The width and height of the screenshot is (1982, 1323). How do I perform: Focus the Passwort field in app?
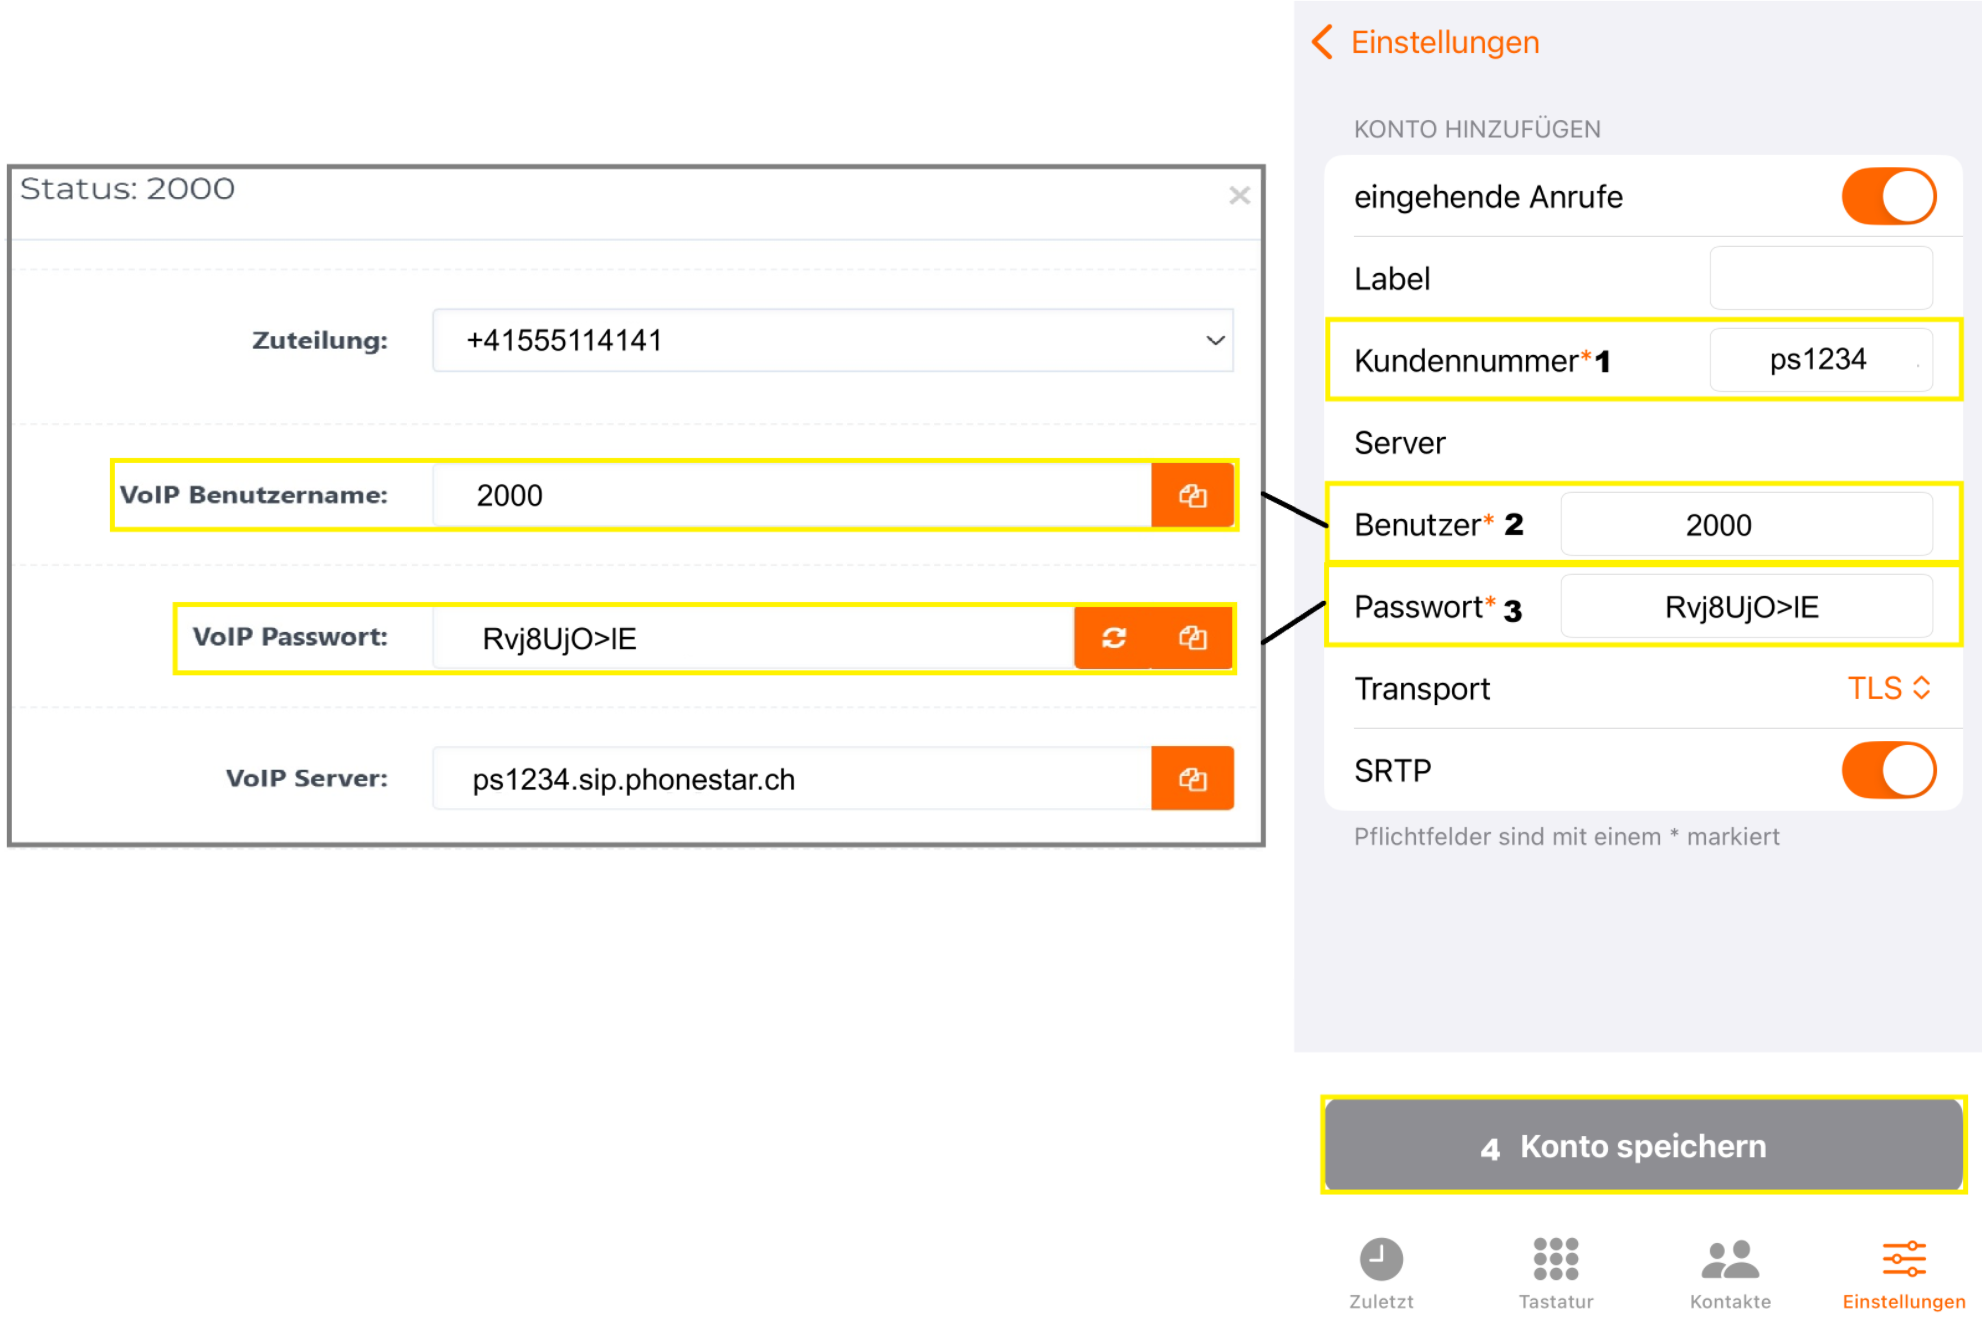click(x=1746, y=607)
